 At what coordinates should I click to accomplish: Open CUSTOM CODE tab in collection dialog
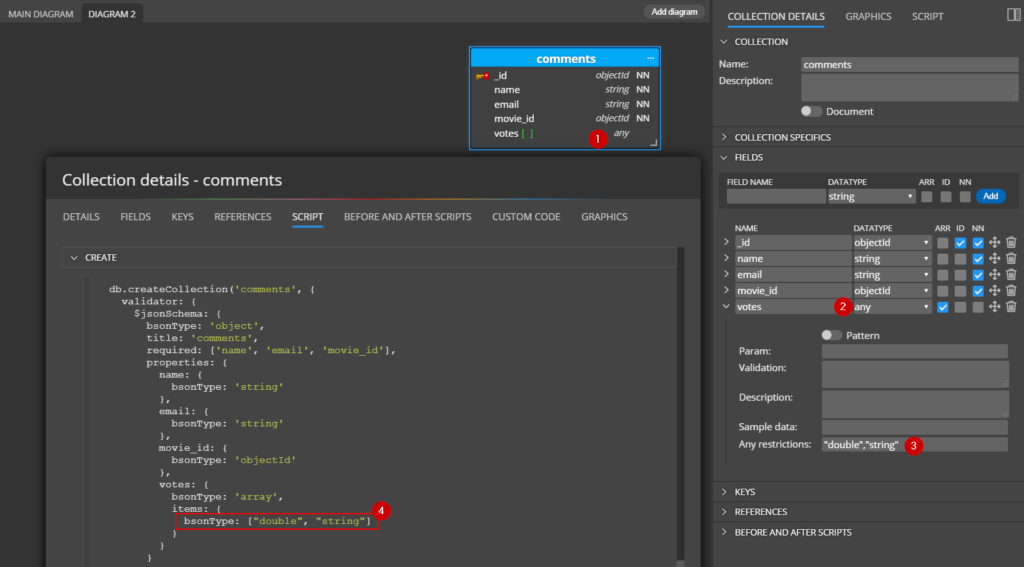(x=526, y=217)
